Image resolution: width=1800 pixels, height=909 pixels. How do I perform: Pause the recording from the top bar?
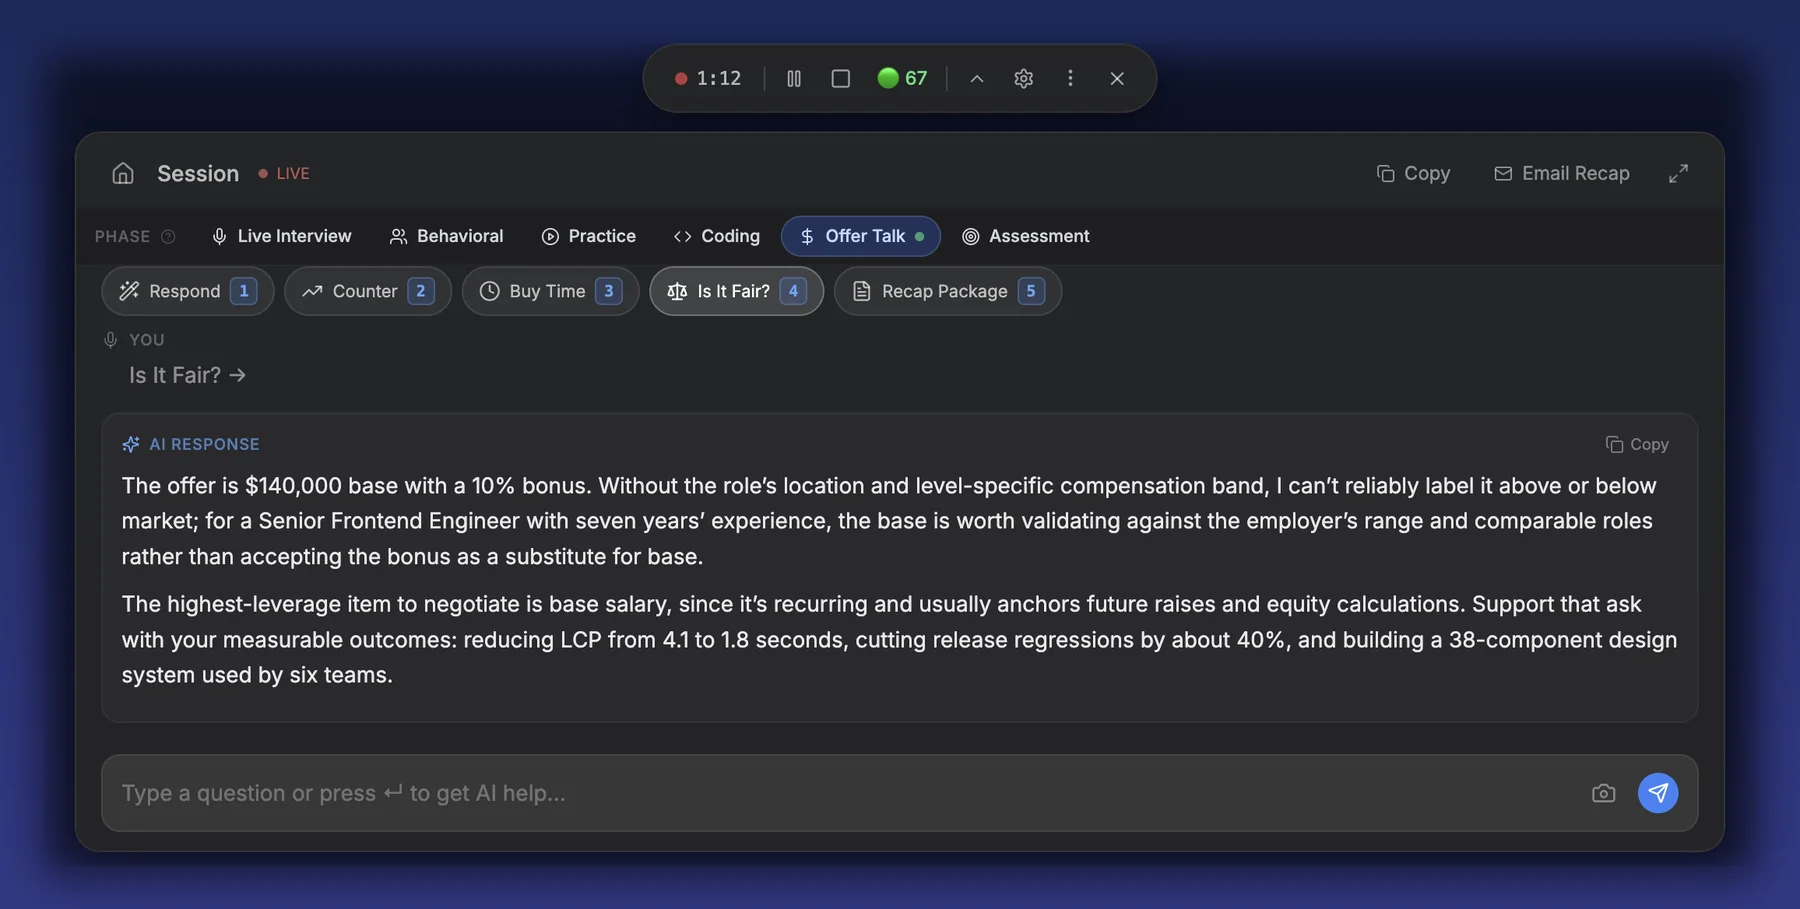[x=794, y=78]
